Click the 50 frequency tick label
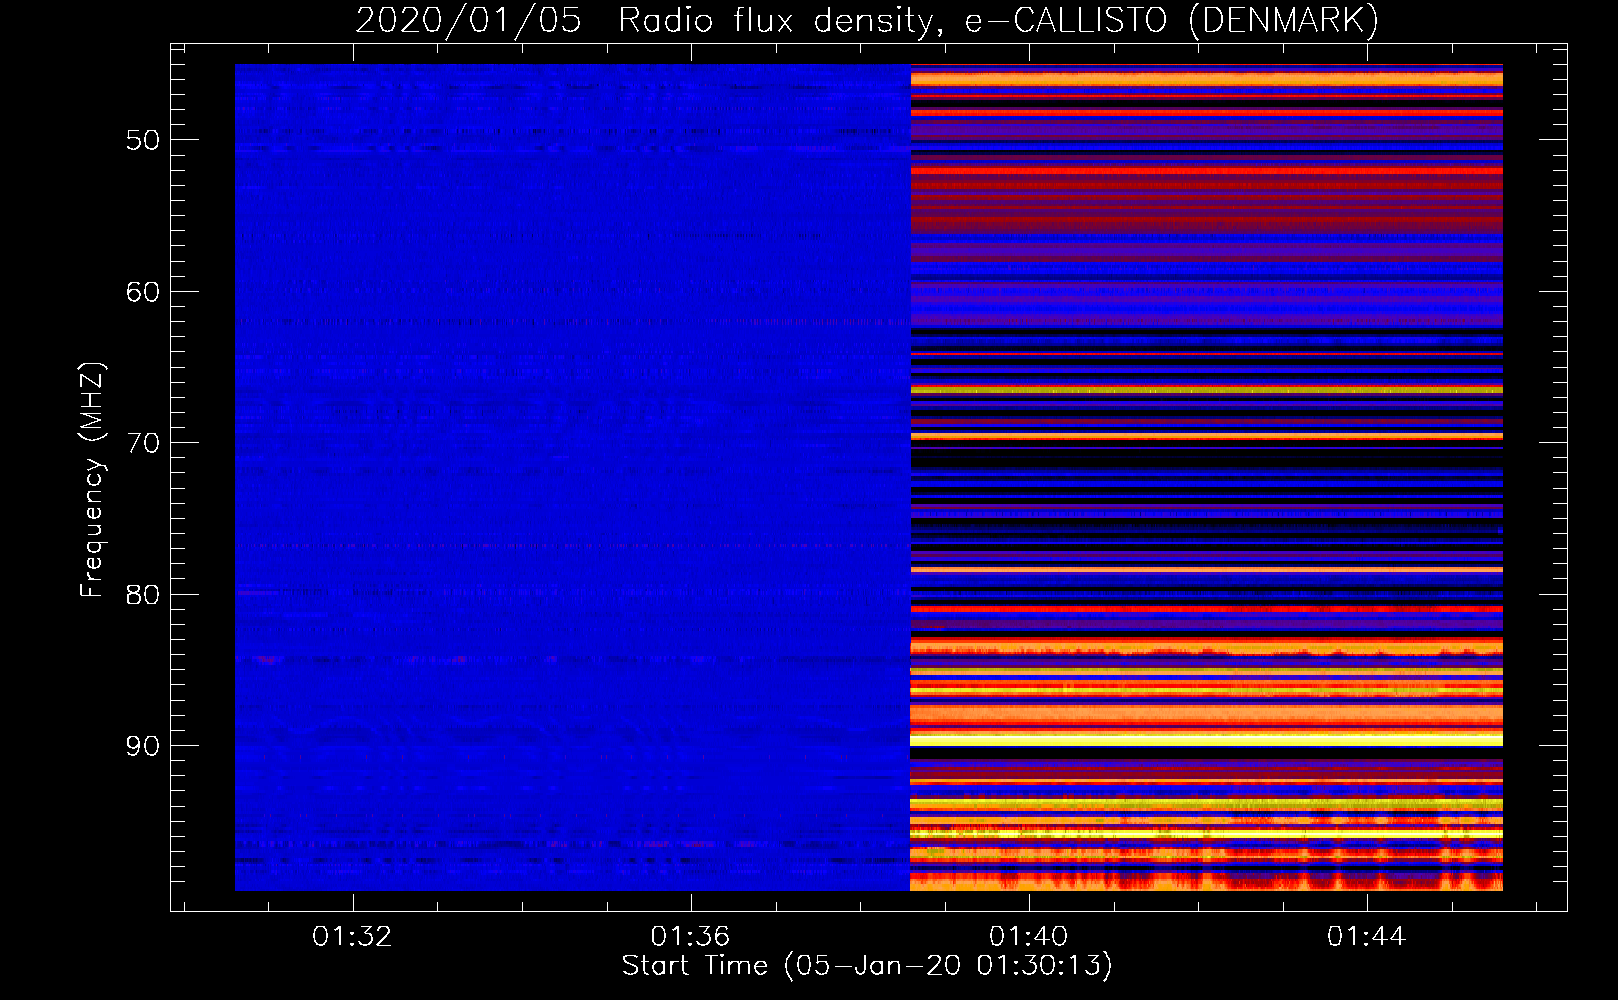1618x1000 pixels. click(143, 140)
